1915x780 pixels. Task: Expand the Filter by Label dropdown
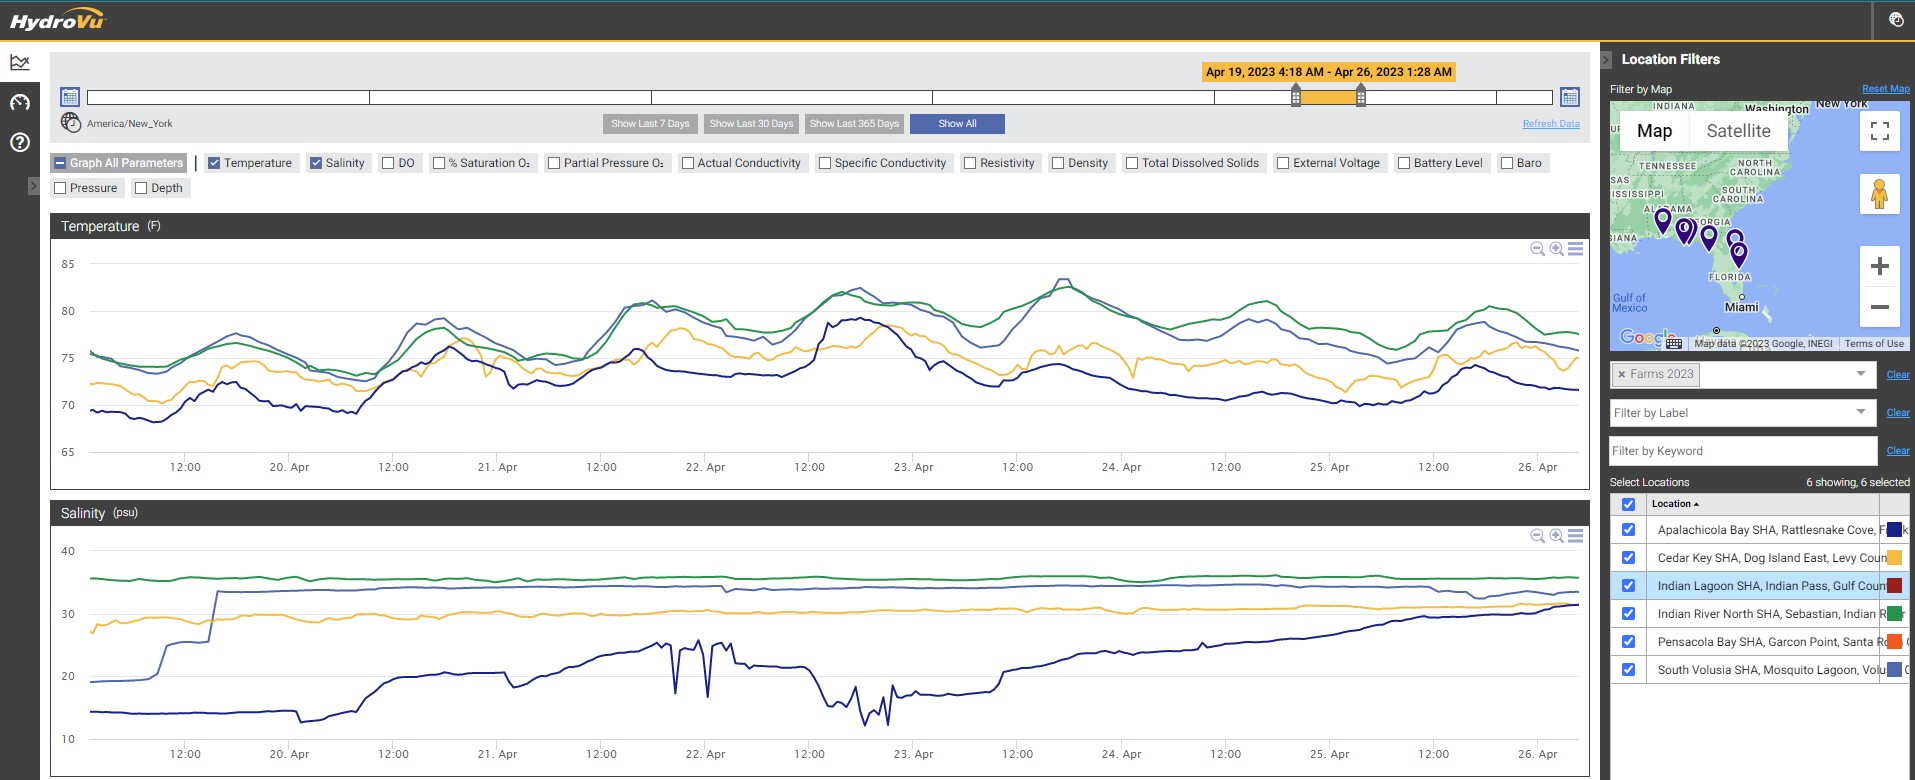pos(1860,412)
